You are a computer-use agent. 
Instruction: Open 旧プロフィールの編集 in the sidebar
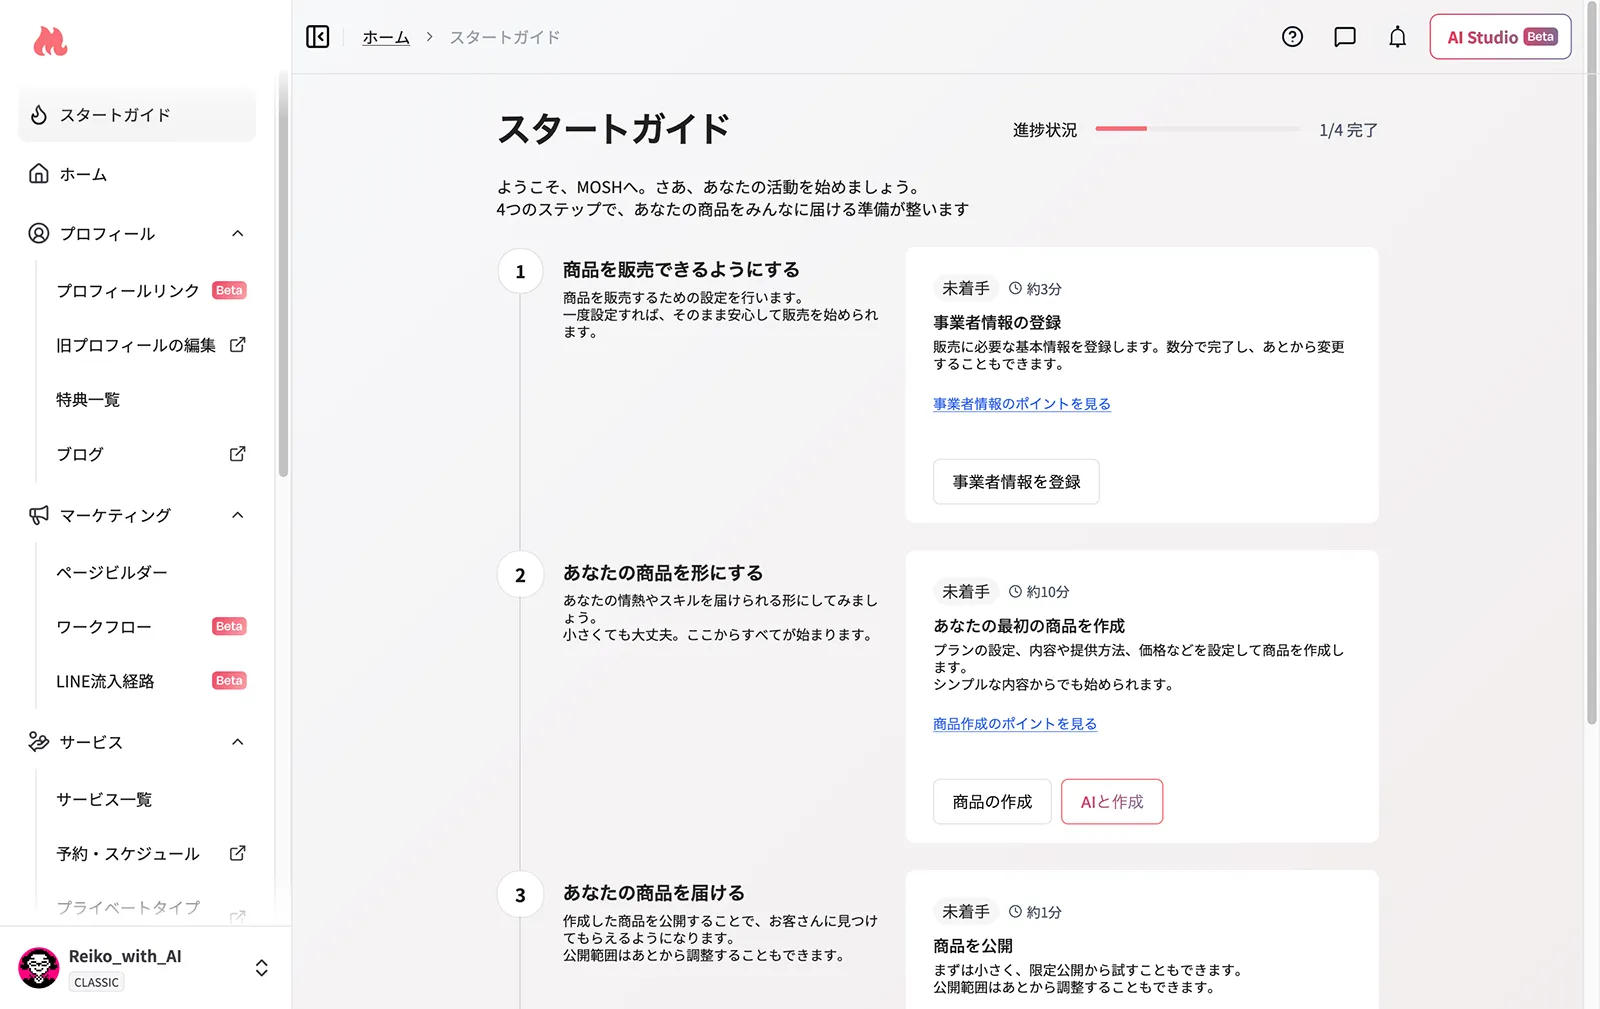tap(136, 345)
